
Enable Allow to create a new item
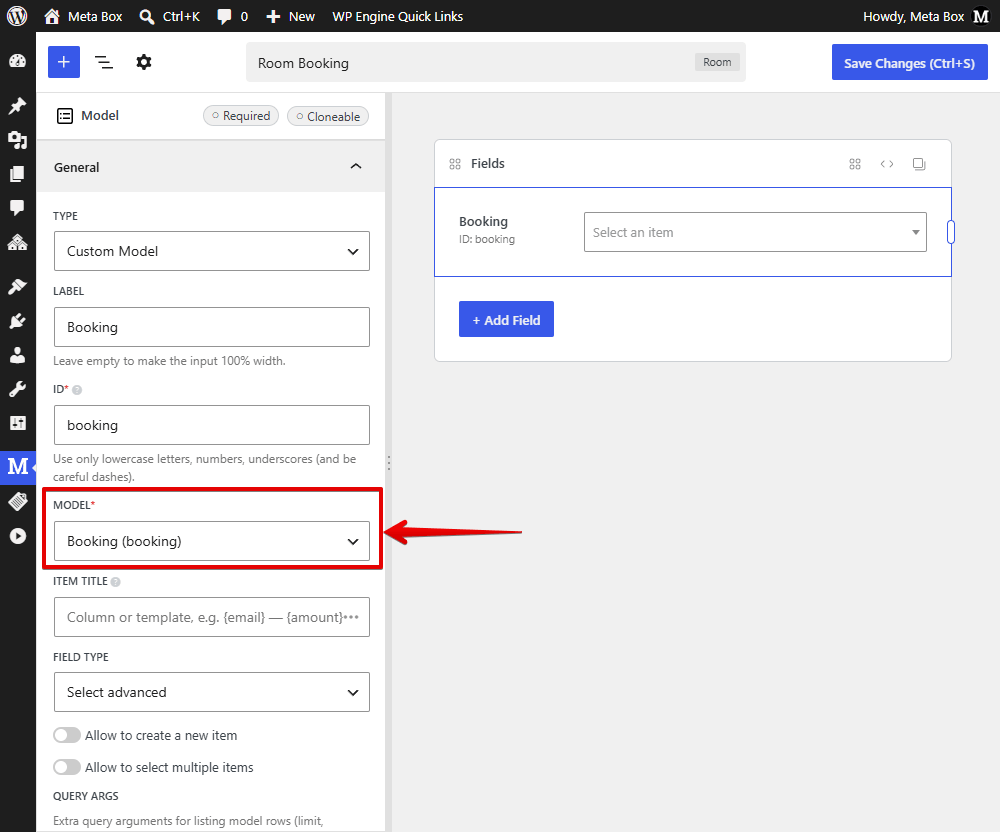[67, 735]
